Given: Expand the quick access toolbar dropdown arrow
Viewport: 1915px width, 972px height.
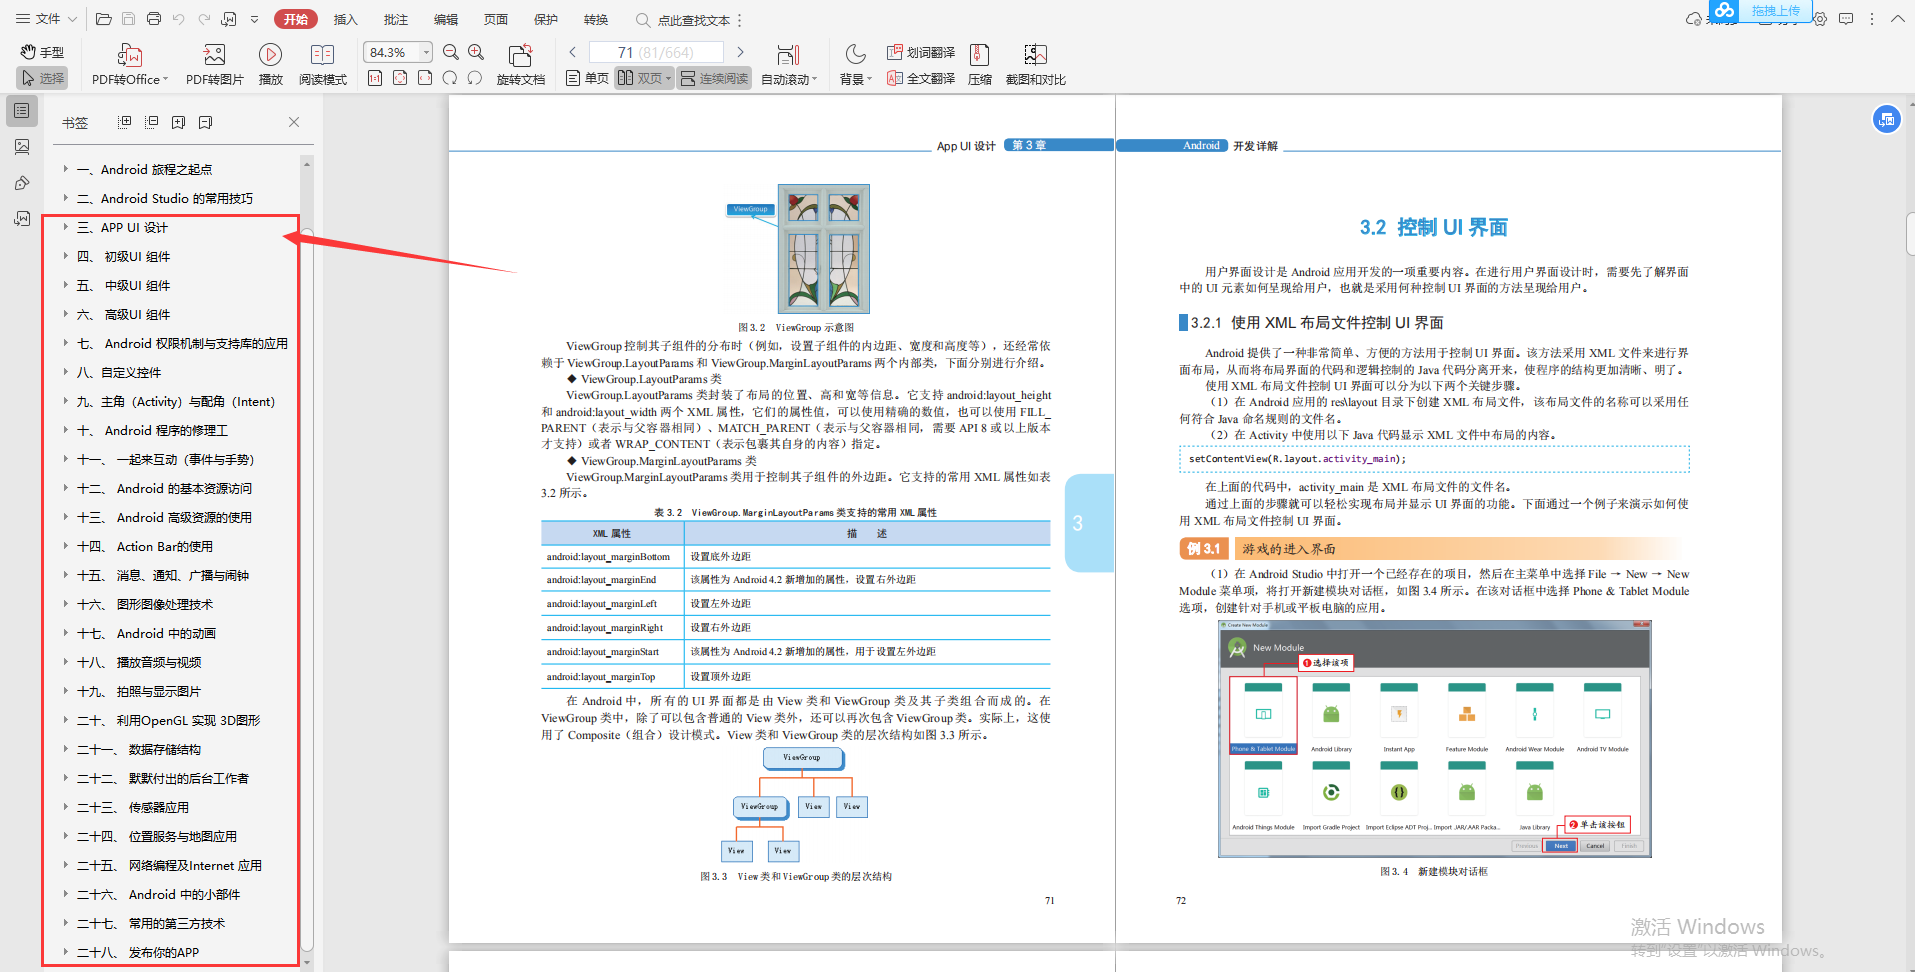Looking at the screenshot, I should click(254, 19).
